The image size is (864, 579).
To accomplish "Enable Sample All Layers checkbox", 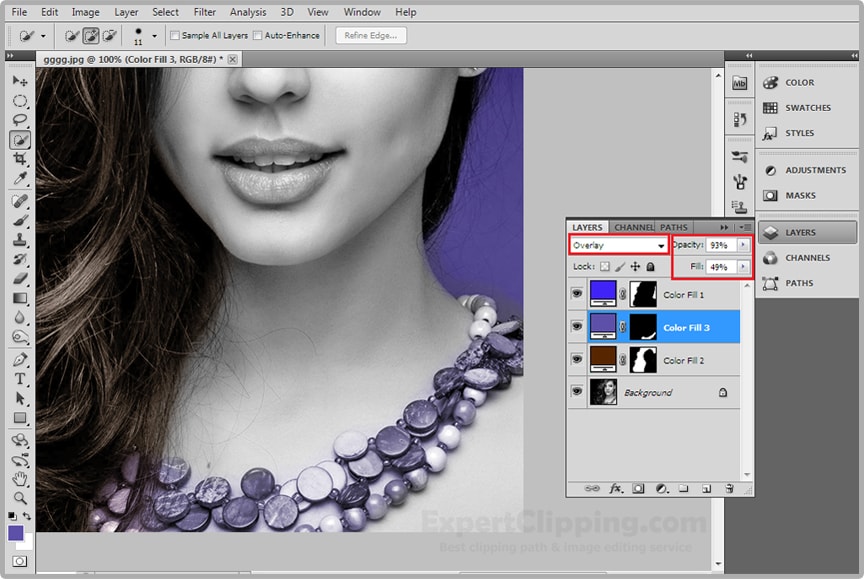I will (x=176, y=36).
